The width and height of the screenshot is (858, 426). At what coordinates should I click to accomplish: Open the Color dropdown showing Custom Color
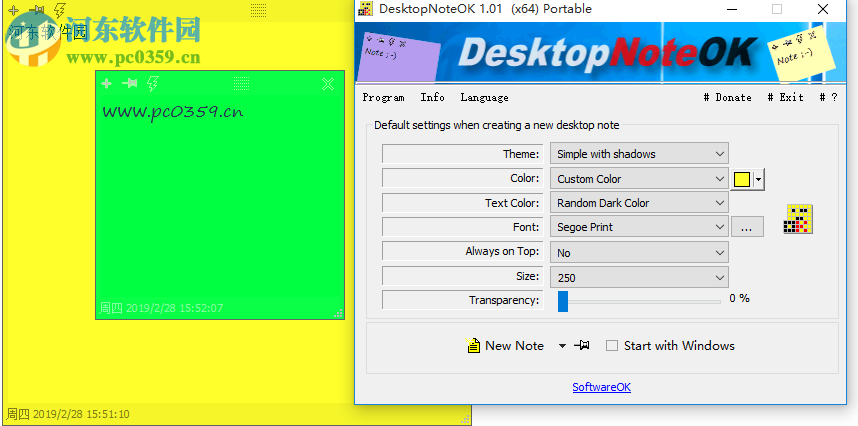639,179
